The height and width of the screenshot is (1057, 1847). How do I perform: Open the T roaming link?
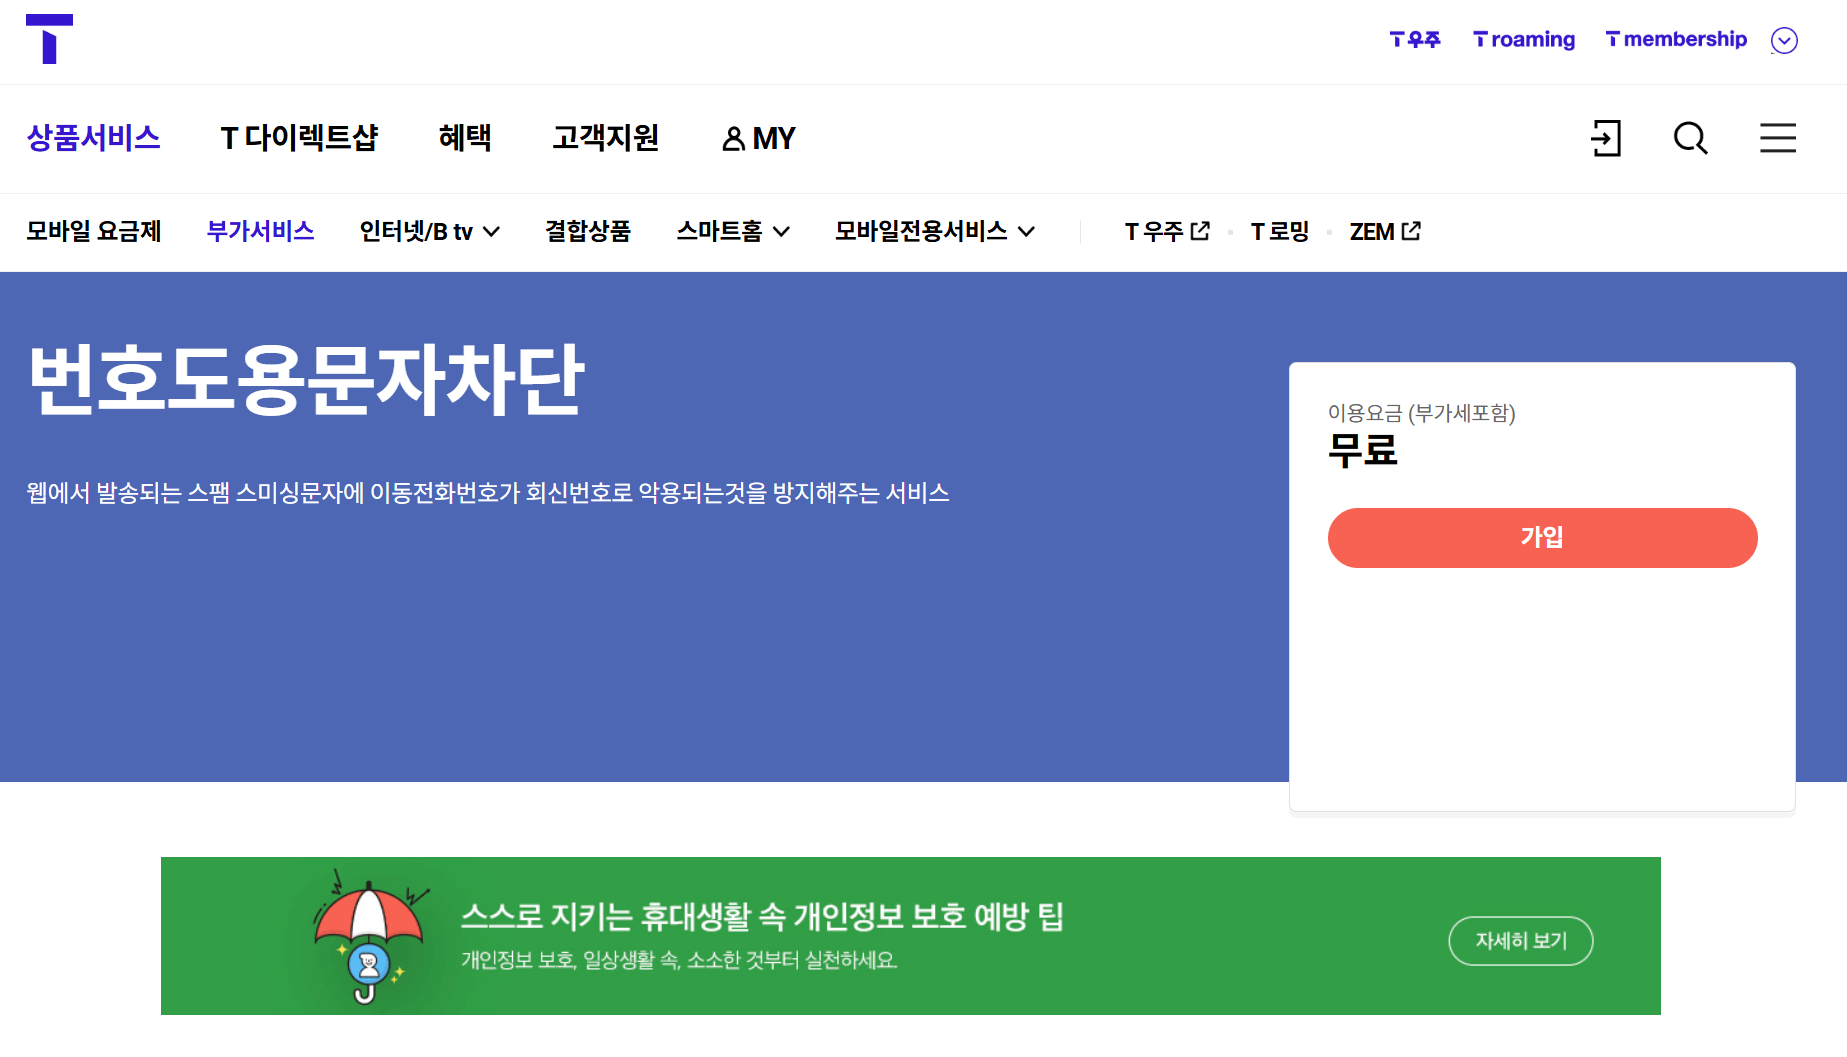pyautogui.click(x=1522, y=39)
